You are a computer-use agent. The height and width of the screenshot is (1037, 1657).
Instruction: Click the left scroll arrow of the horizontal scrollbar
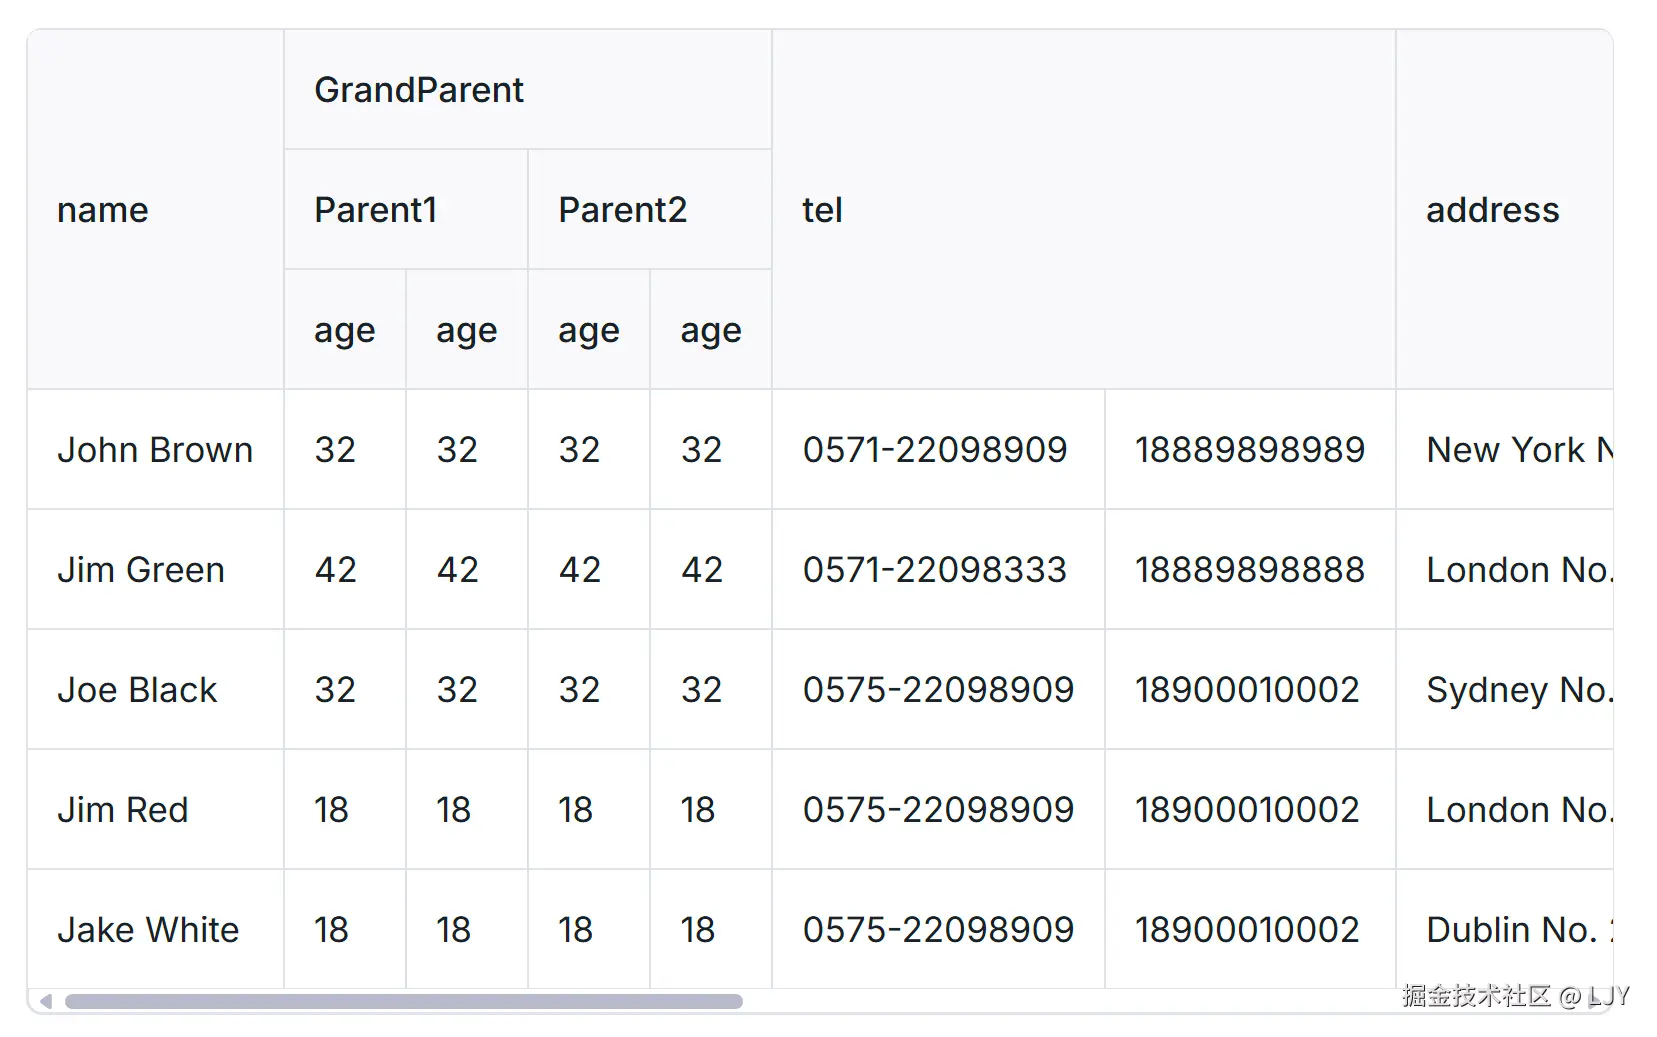(45, 1001)
